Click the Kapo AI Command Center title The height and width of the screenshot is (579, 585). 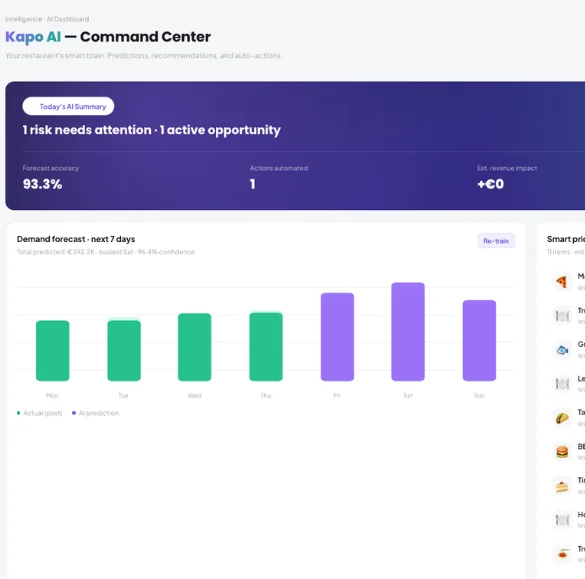(108, 37)
